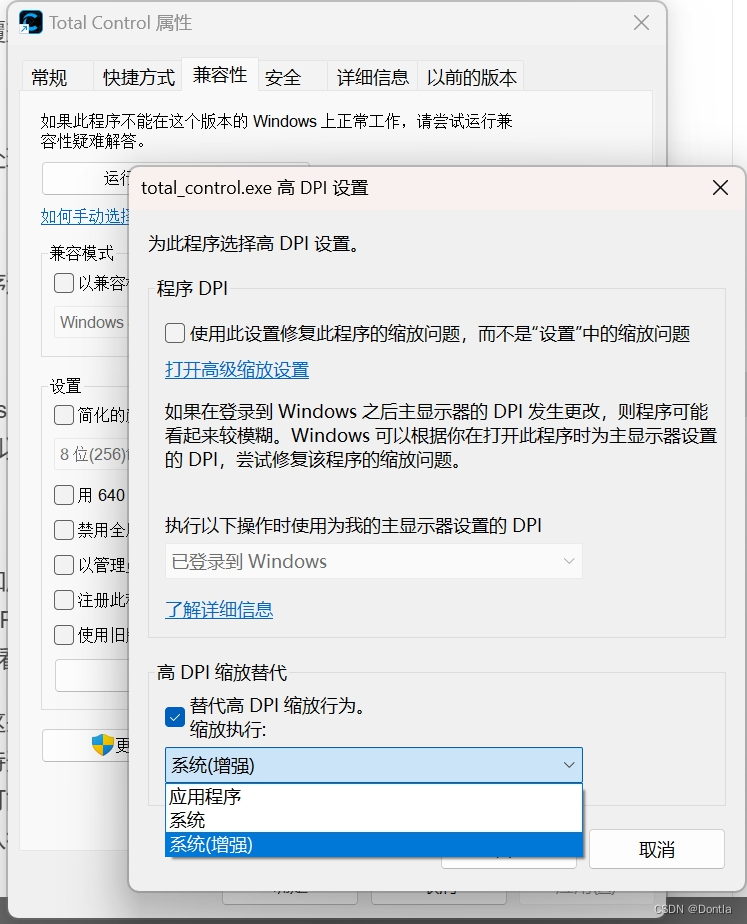747x924 pixels.
Task: Switch to the 以前的版本 tab
Action: (471, 77)
